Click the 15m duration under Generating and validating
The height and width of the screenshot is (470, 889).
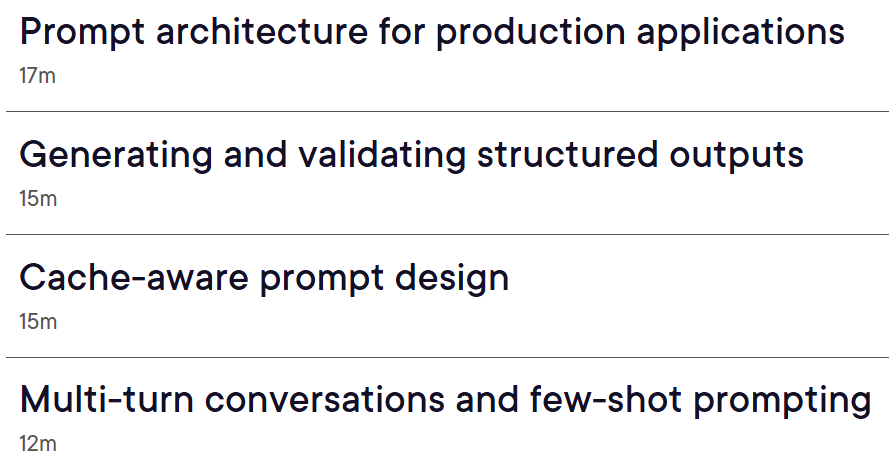tap(38, 198)
